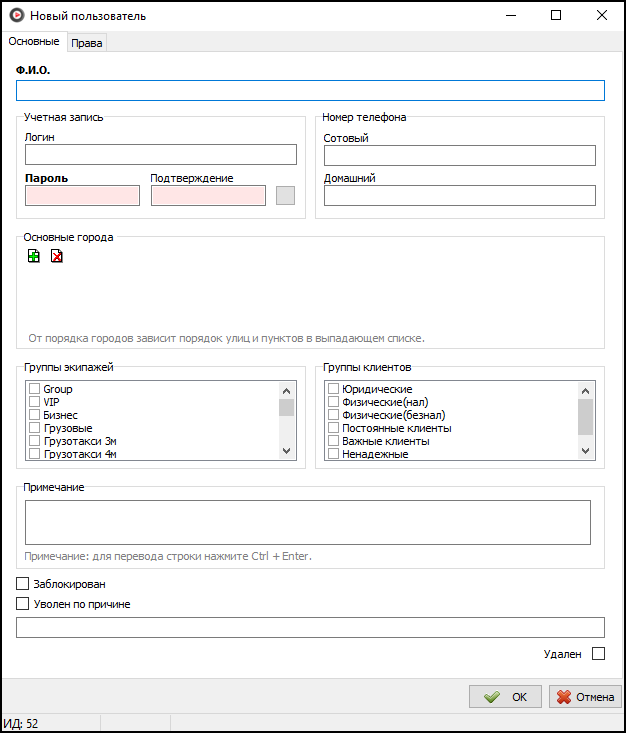This screenshot has height=733, width=626.
Task: Click the Сотовый phone number field
Action: [x=459, y=155]
